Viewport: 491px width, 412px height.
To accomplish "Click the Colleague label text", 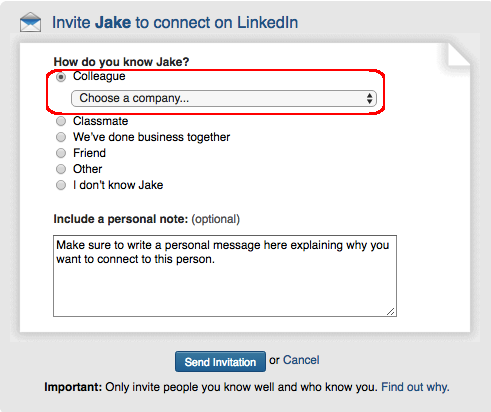I will (x=99, y=77).
